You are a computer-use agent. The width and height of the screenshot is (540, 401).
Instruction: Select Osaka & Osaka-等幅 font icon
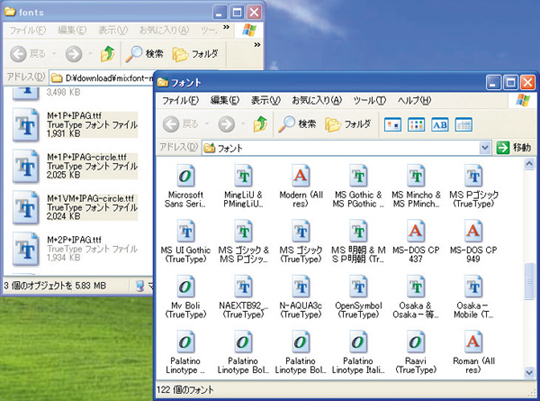pos(416,287)
